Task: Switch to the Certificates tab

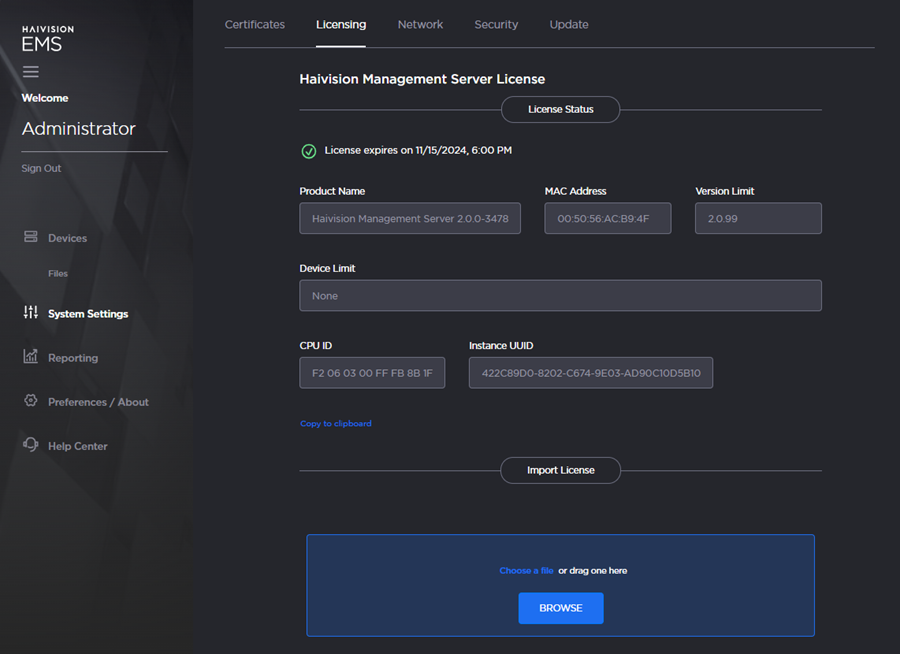Action: [x=254, y=24]
